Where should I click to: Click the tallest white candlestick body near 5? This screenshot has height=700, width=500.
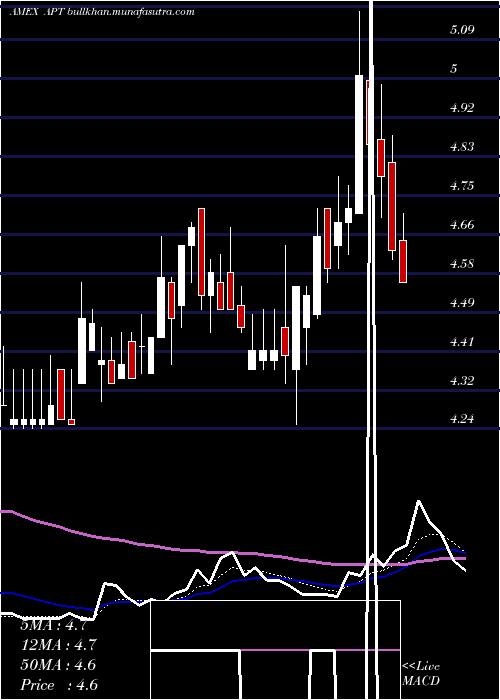click(x=359, y=145)
